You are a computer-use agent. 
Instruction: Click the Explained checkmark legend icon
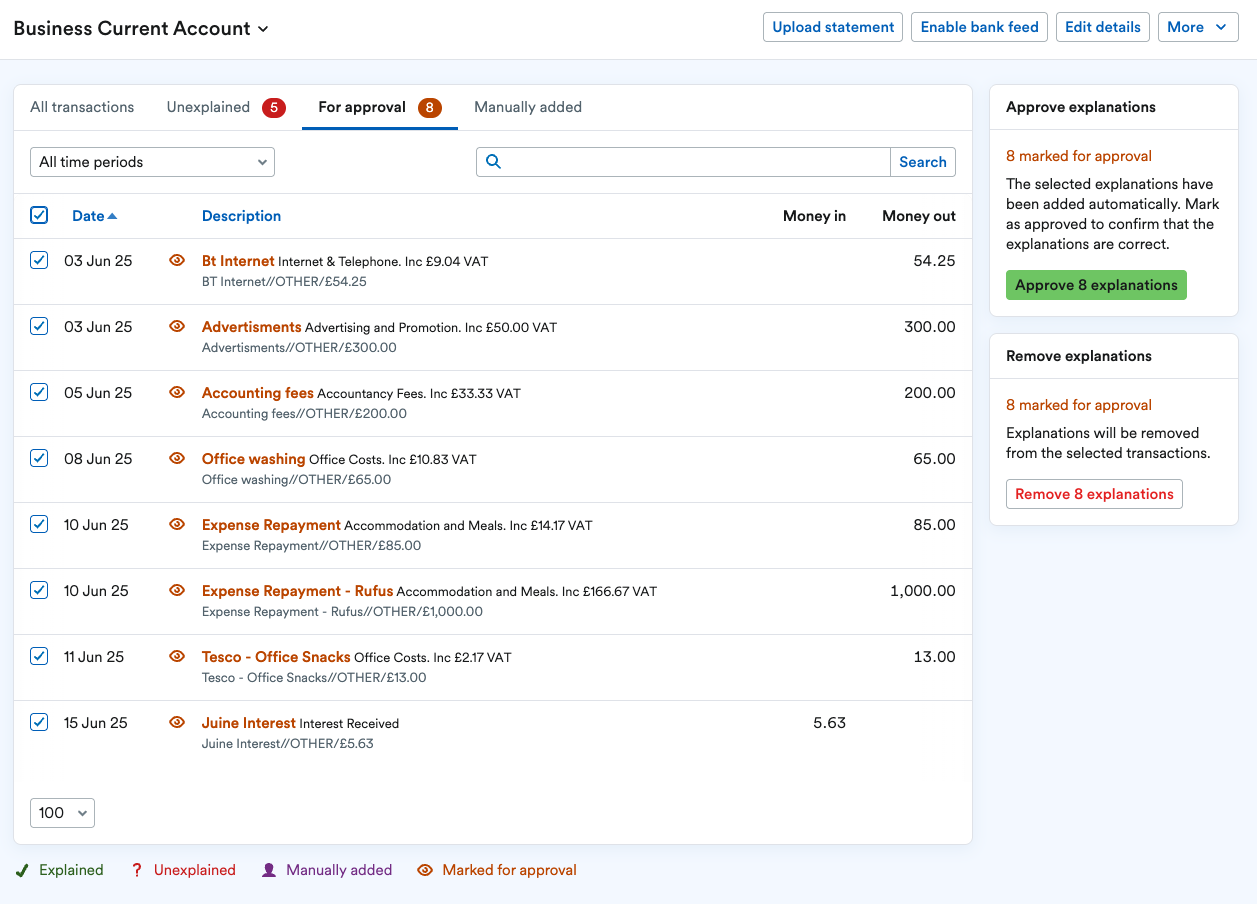(22, 870)
